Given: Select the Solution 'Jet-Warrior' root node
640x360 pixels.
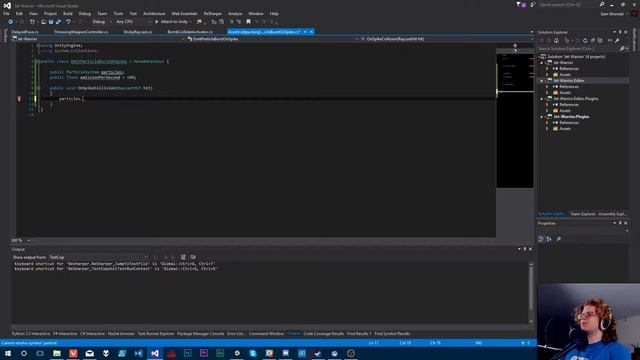Looking at the screenshot, I should click(x=576, y=57).
